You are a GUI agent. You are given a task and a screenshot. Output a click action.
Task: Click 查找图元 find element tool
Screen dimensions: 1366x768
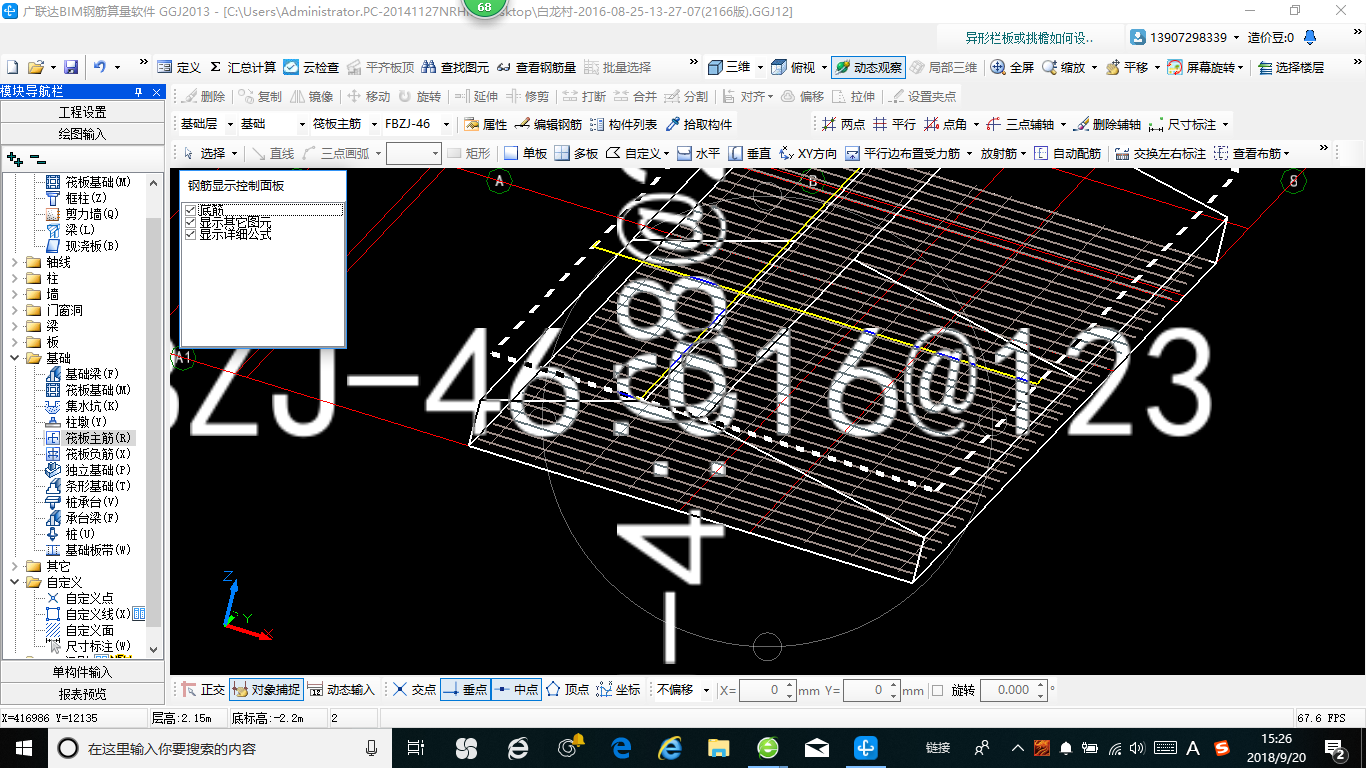click(455, 67)
